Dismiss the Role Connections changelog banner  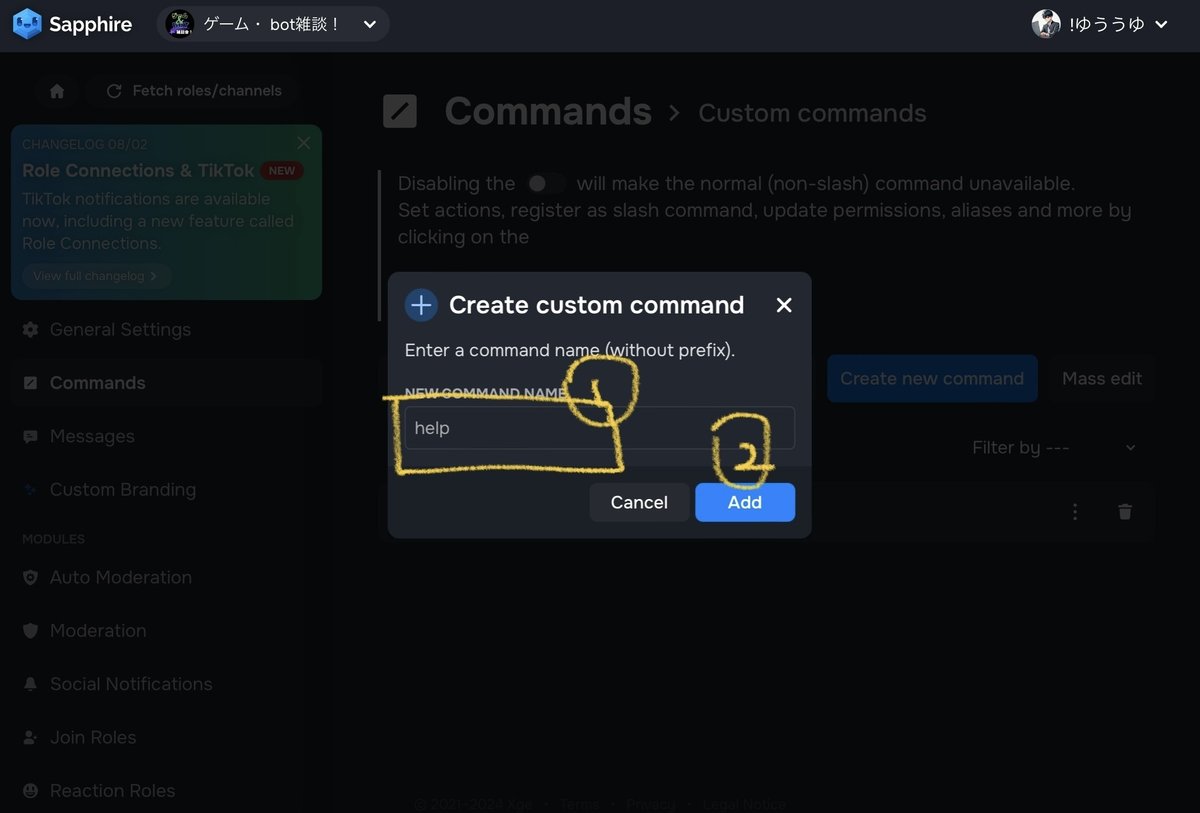point(303,143)
